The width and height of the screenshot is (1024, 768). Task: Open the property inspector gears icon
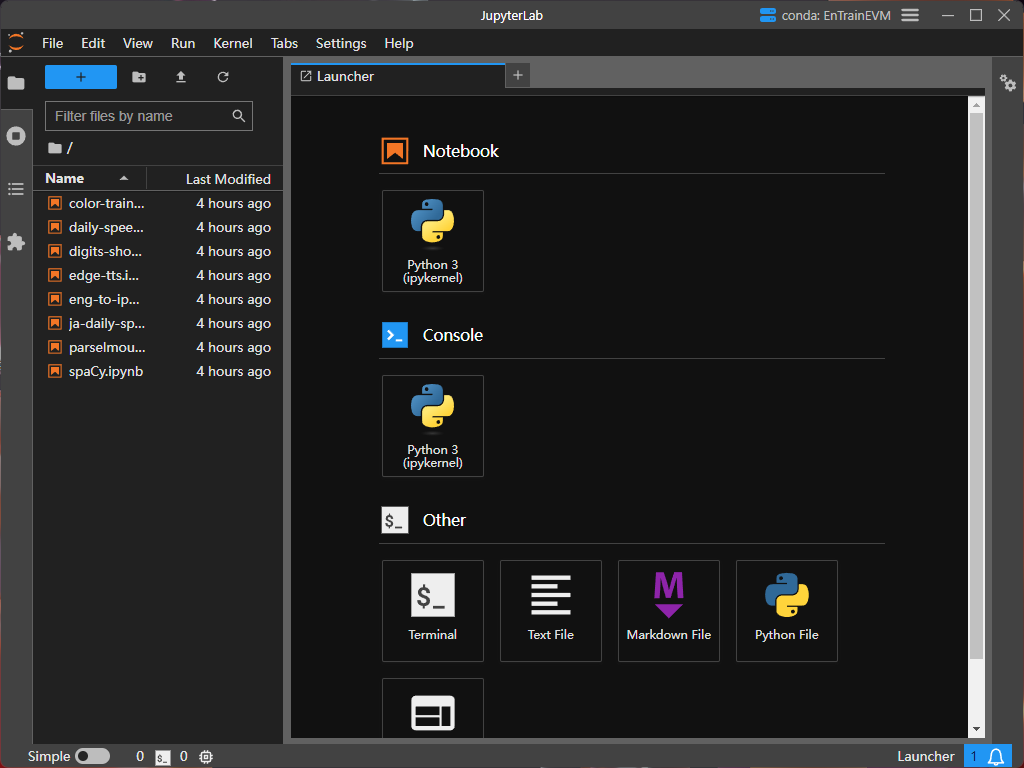(x=1008, y=84)
